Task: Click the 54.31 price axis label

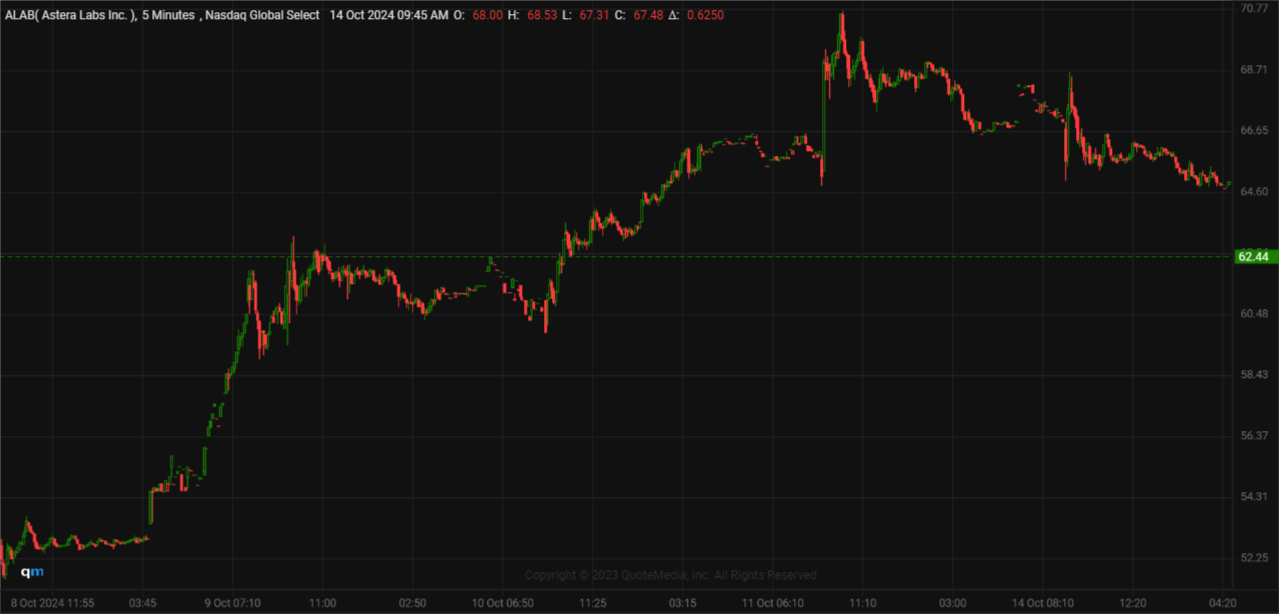Action: click(1254, 497)
